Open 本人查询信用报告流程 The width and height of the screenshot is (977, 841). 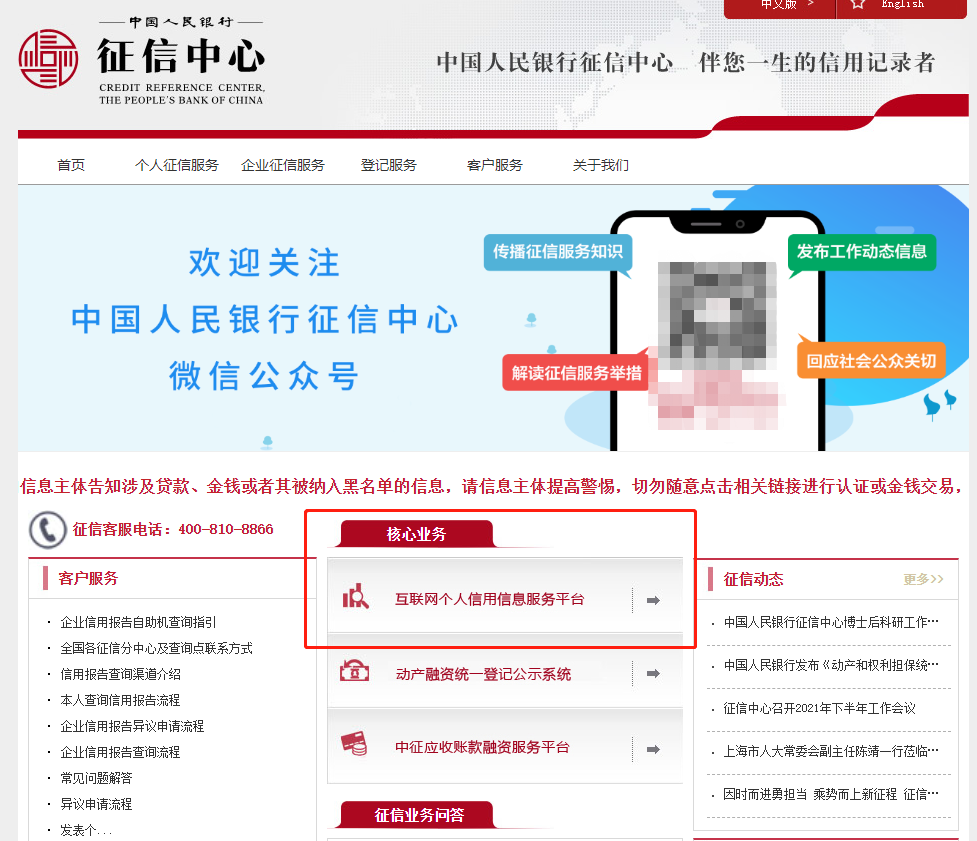[x=120, y=701]
